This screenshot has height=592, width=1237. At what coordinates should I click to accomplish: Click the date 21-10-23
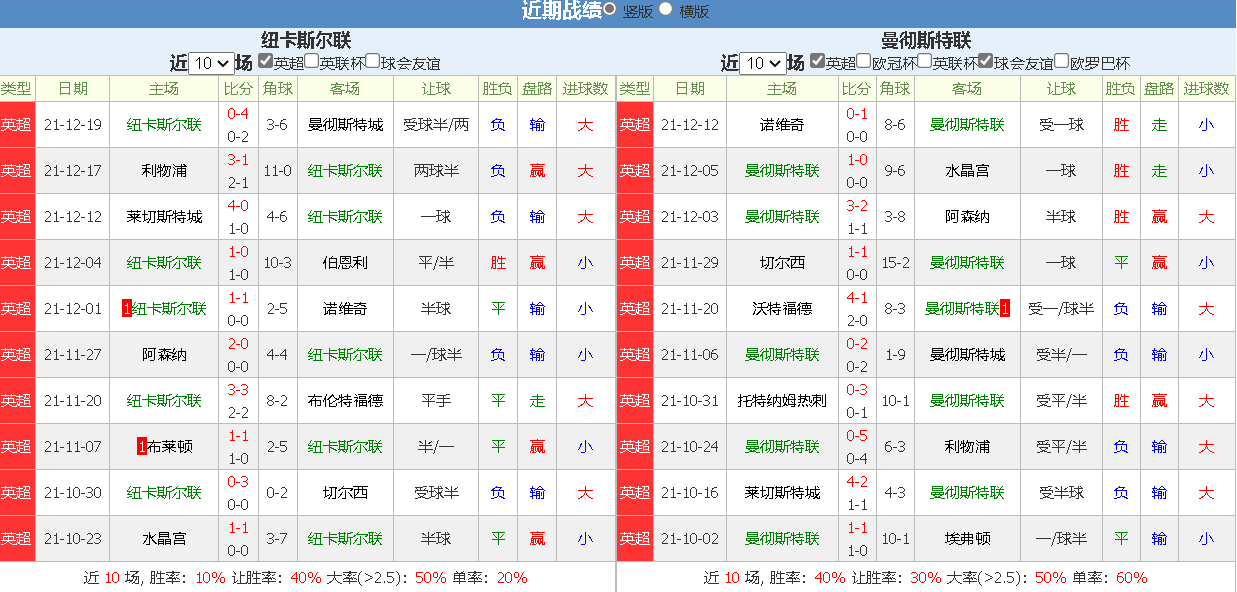click(73, 539)
